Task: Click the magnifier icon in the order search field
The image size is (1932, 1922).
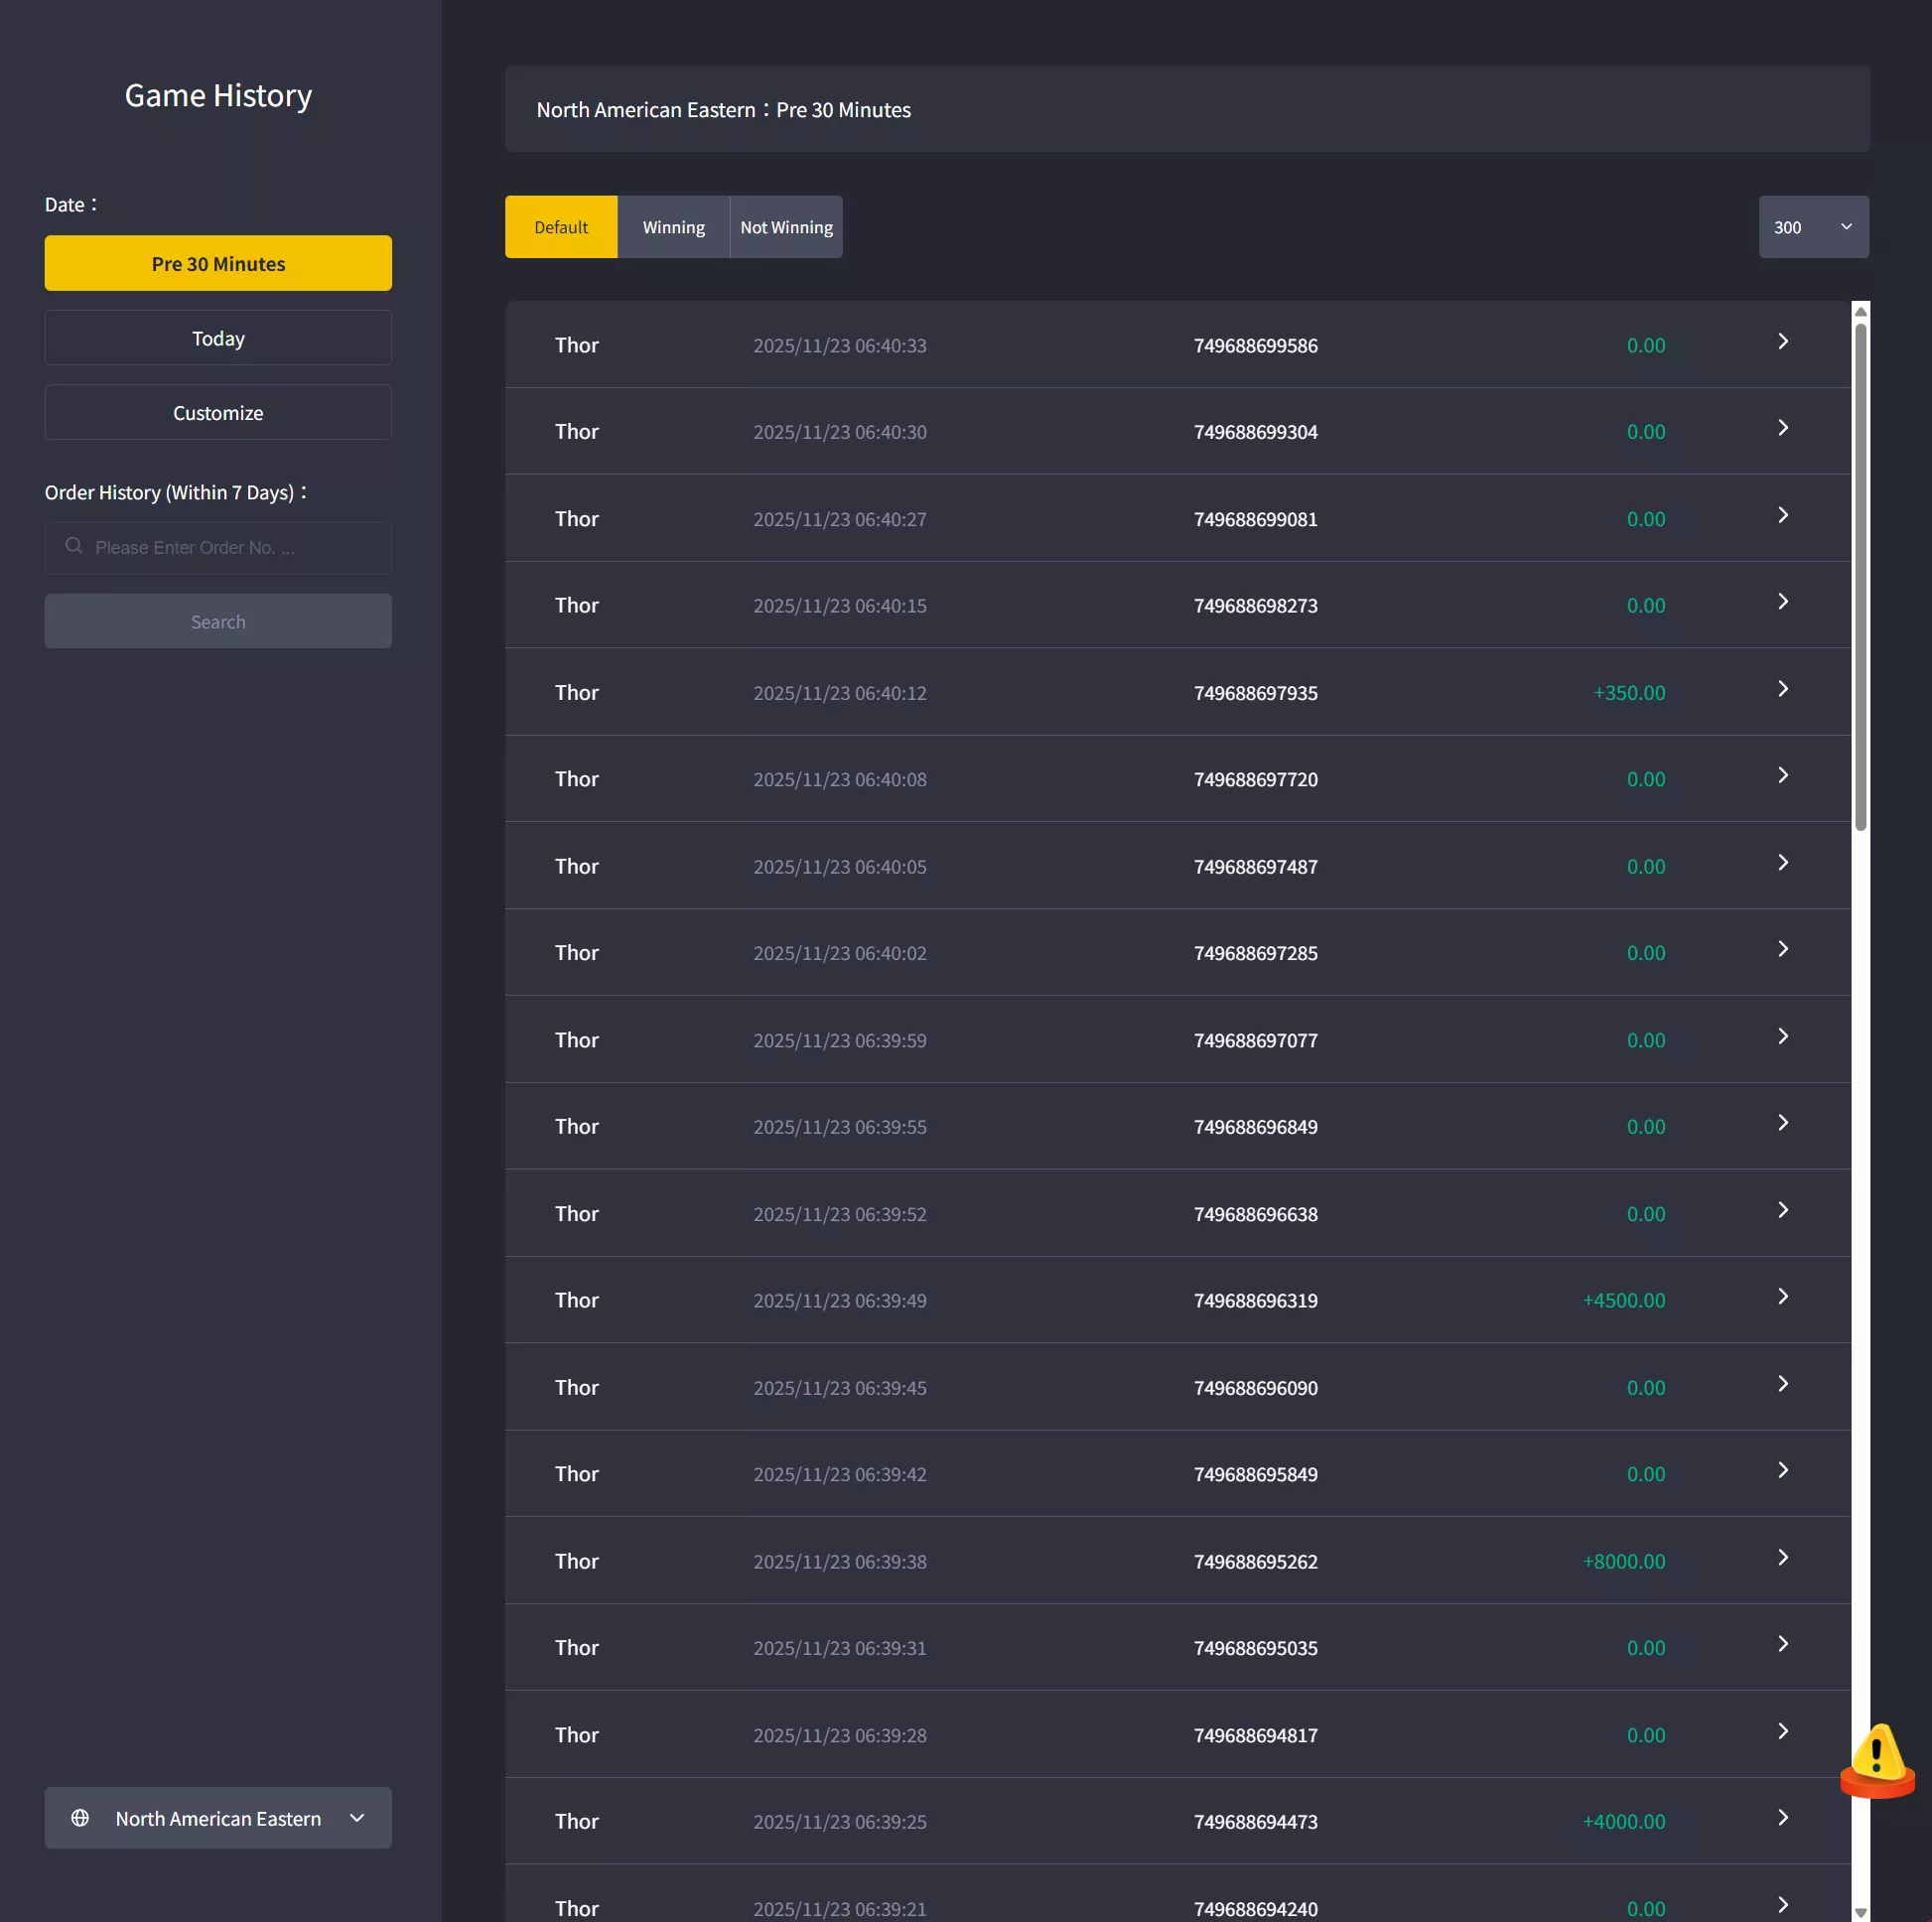Action: pos(73,546)
